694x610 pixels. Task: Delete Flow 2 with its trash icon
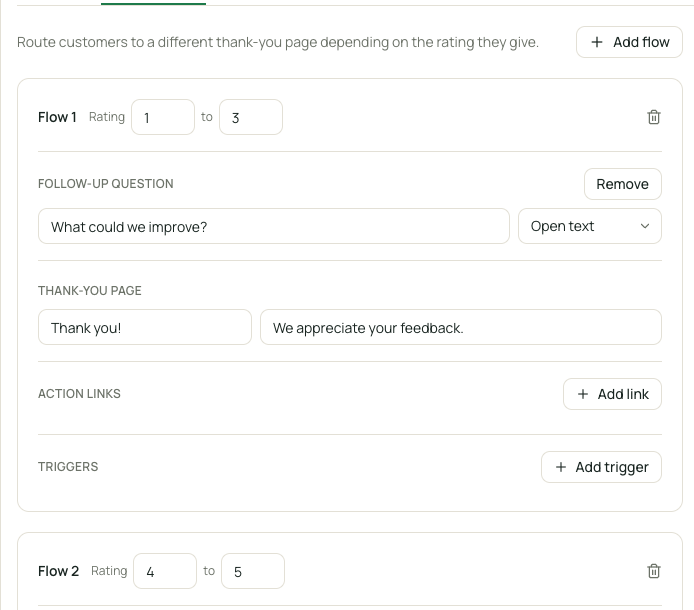[x=654, y=571]
